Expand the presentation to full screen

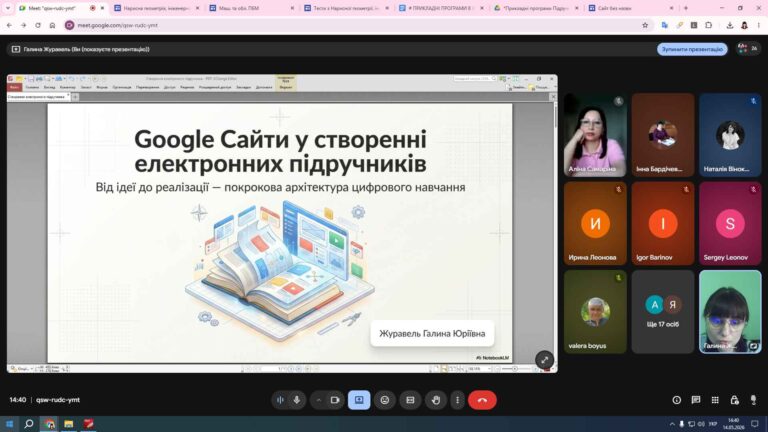(x=544, y=360)
